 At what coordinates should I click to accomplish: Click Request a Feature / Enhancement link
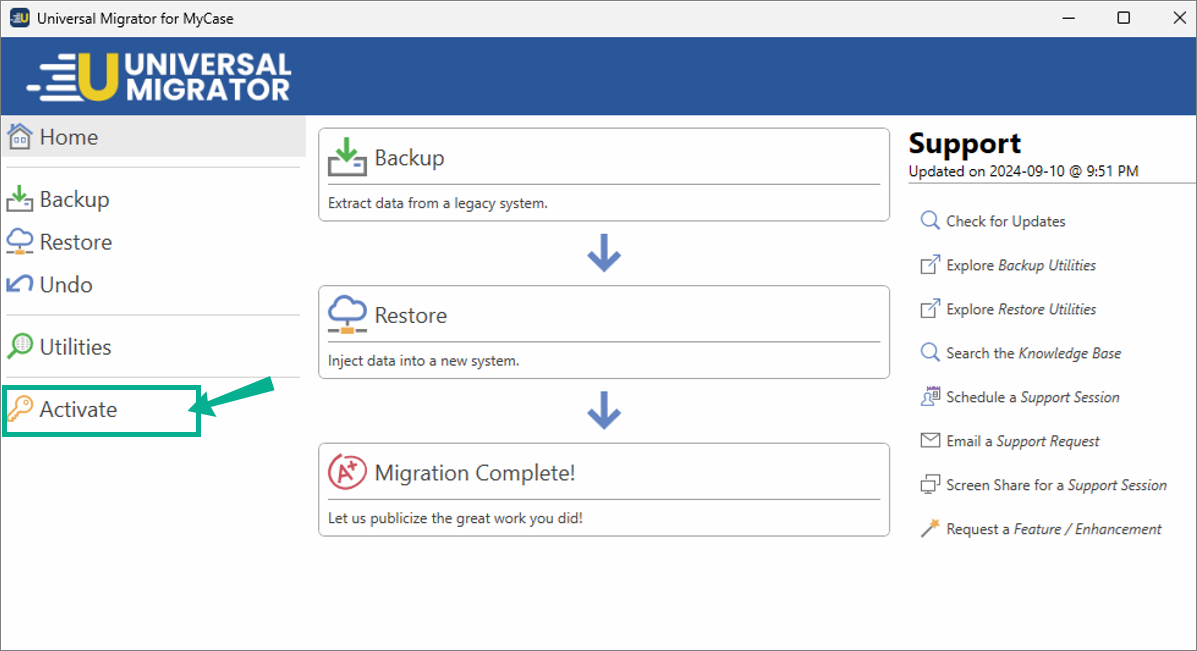click(x=1054, y=529)
